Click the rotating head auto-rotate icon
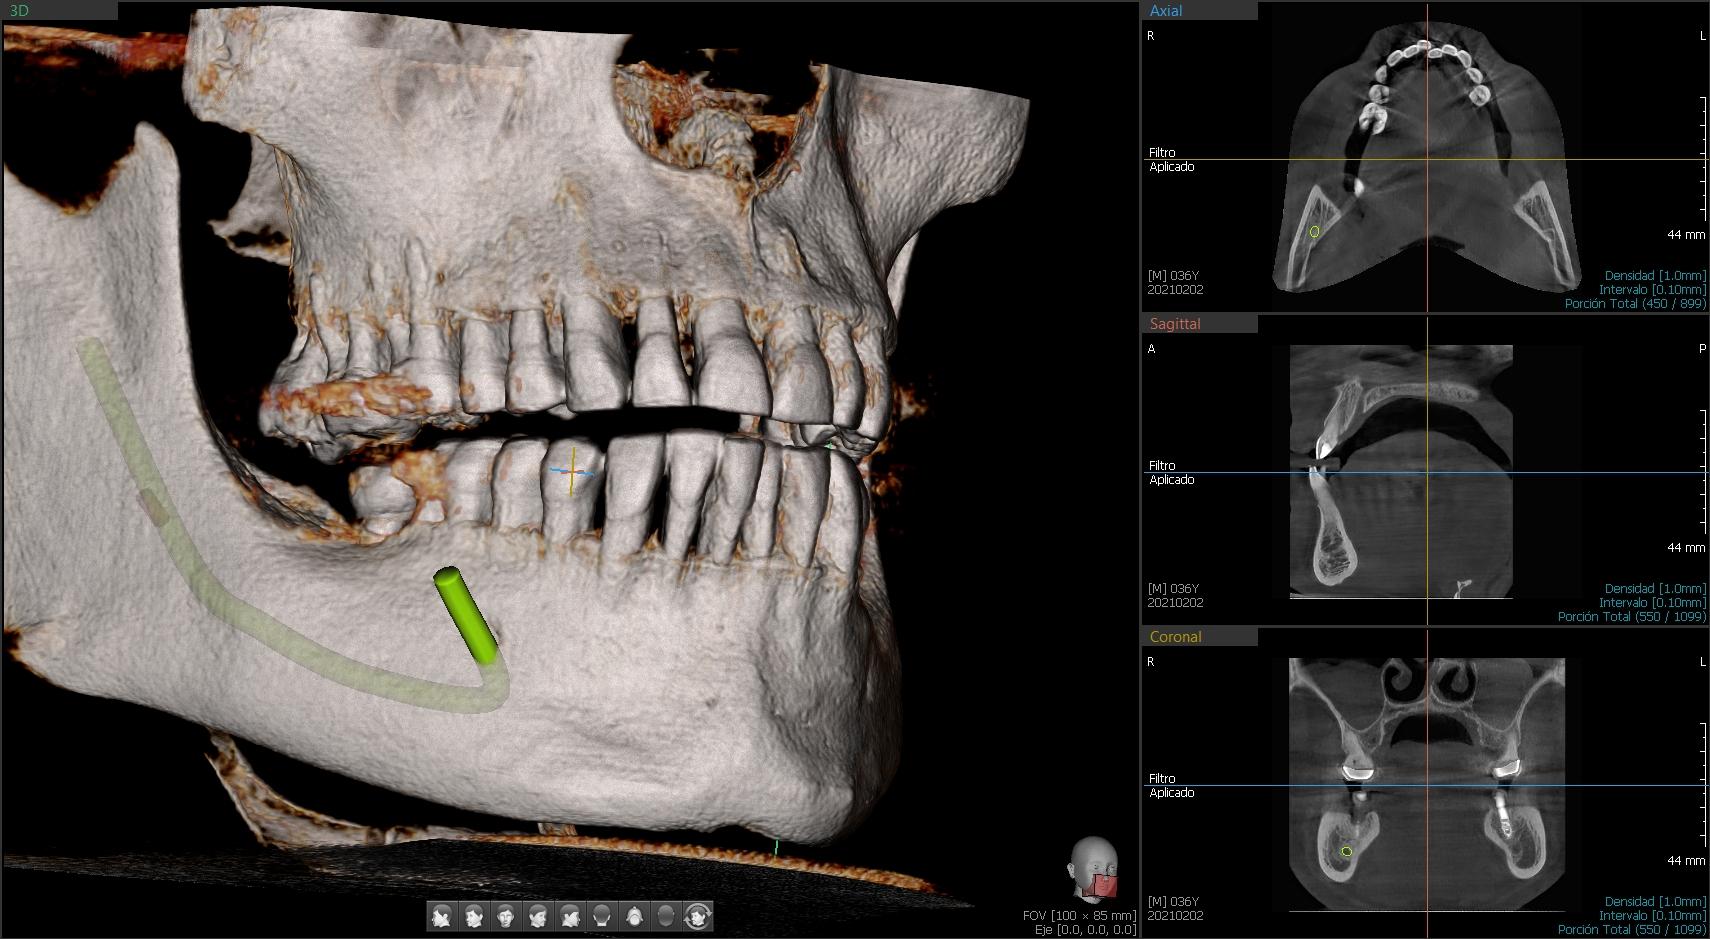 tap(698, 916)
